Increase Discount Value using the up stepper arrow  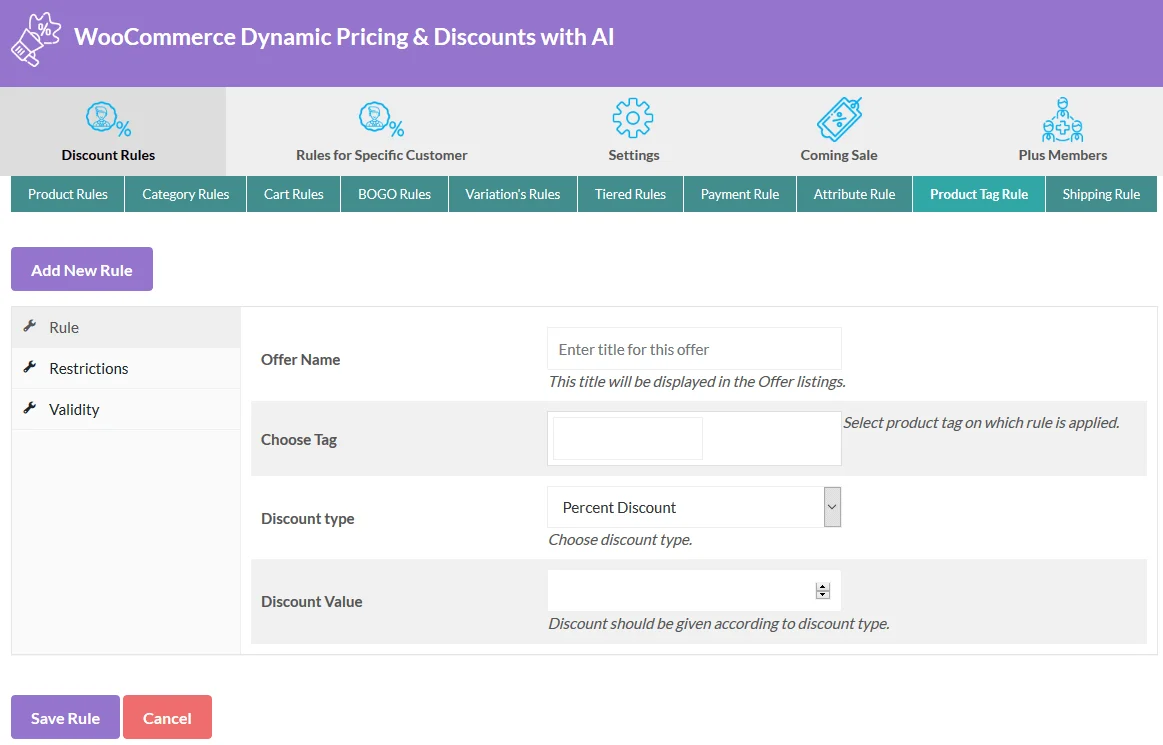(x=823, y=585)
